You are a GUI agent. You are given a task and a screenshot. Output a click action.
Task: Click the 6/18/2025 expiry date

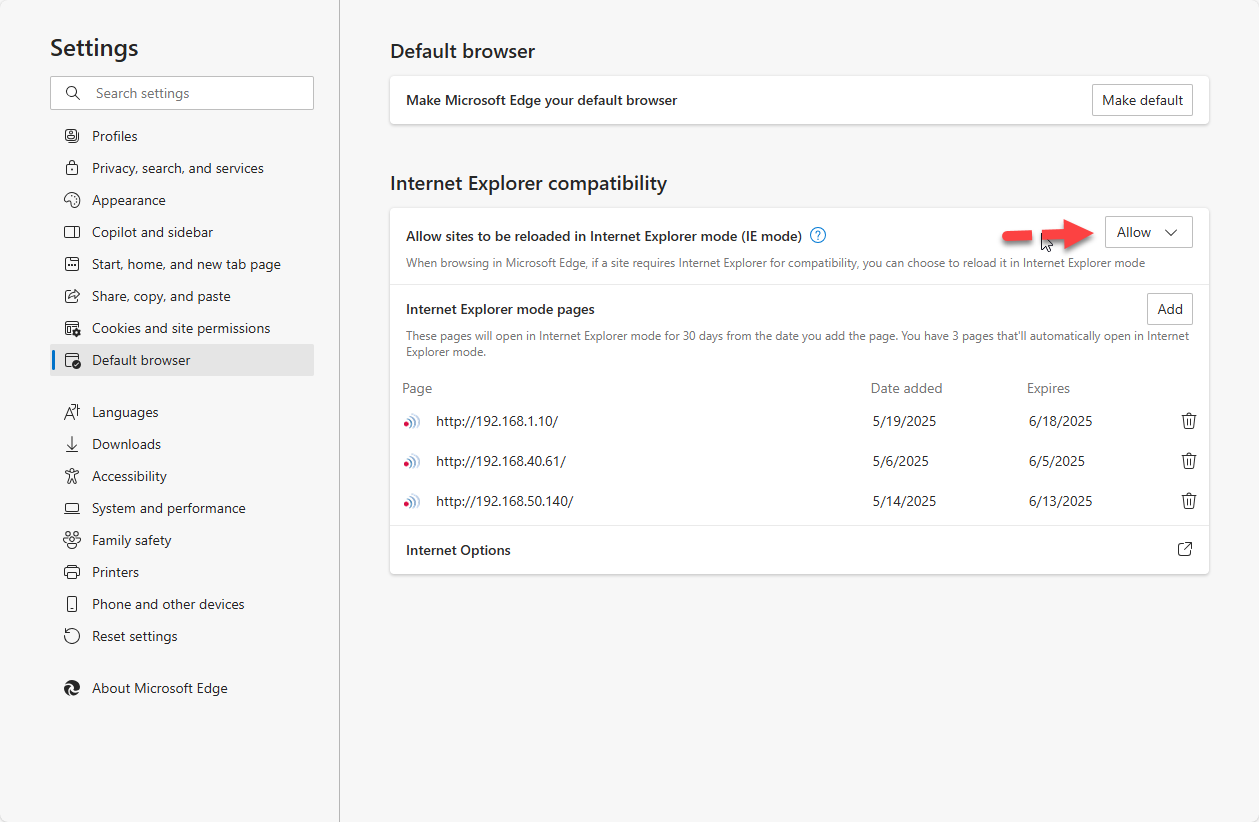coord(1060,421)
